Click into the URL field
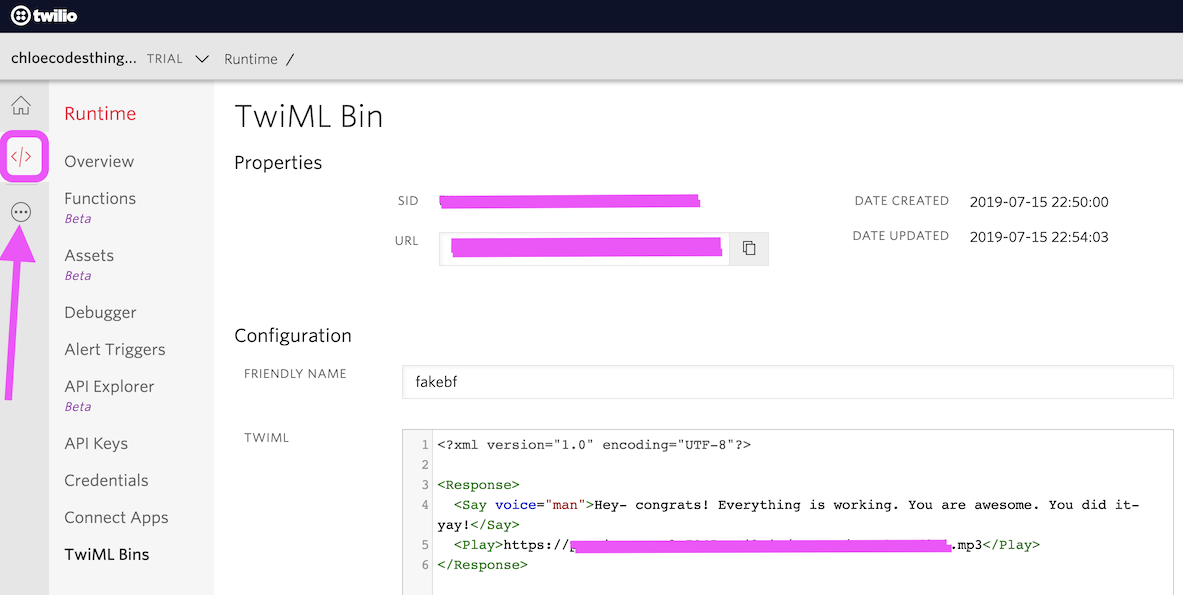 pyautogui.click(x=585, y=248)
